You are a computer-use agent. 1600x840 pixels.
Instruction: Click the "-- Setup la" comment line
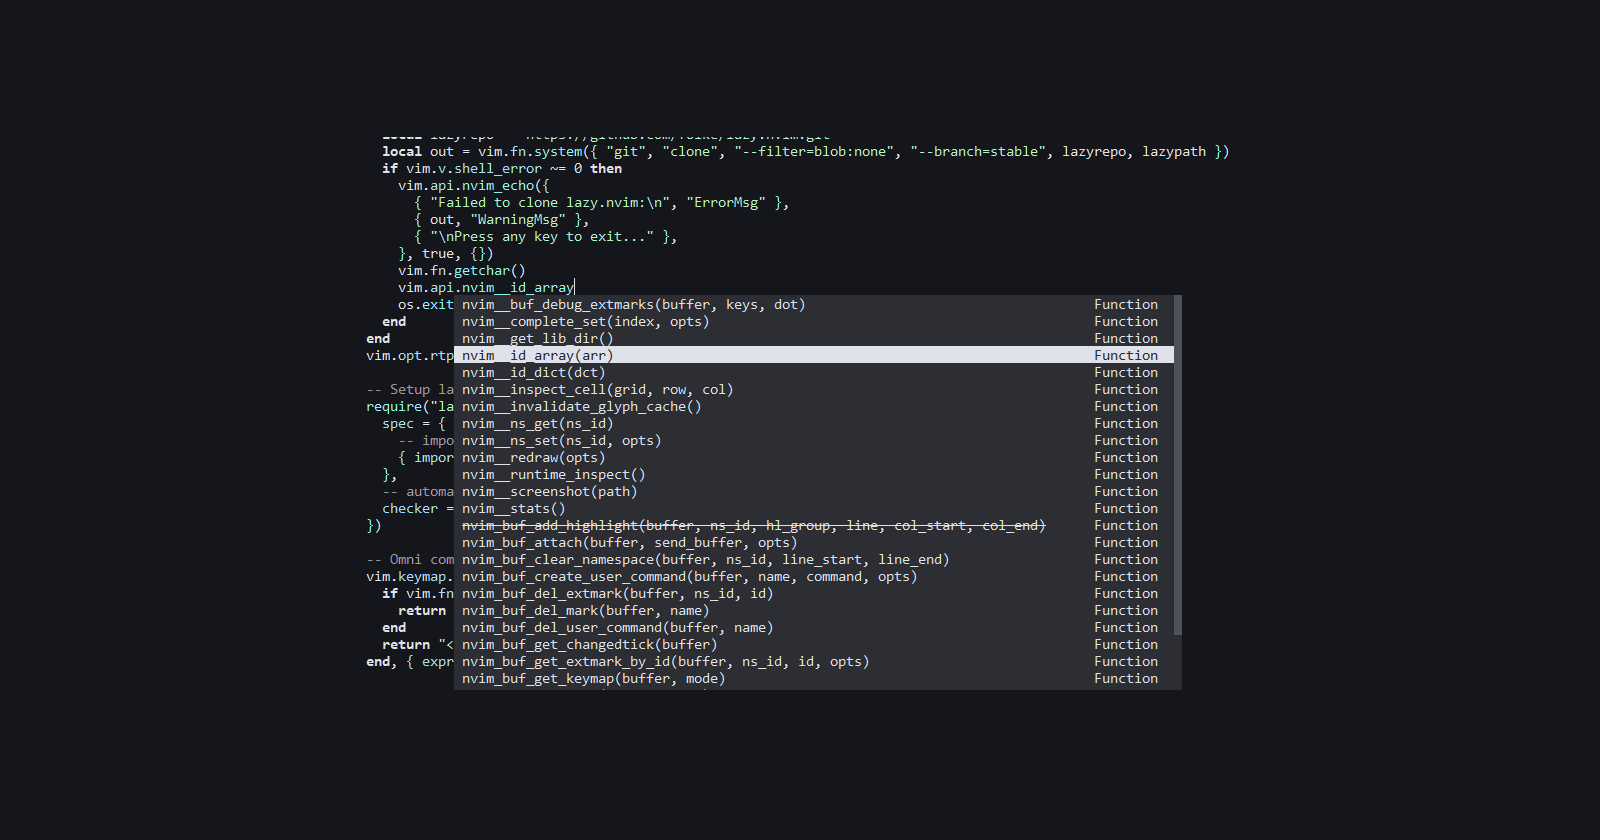click(x=410, y=389)
